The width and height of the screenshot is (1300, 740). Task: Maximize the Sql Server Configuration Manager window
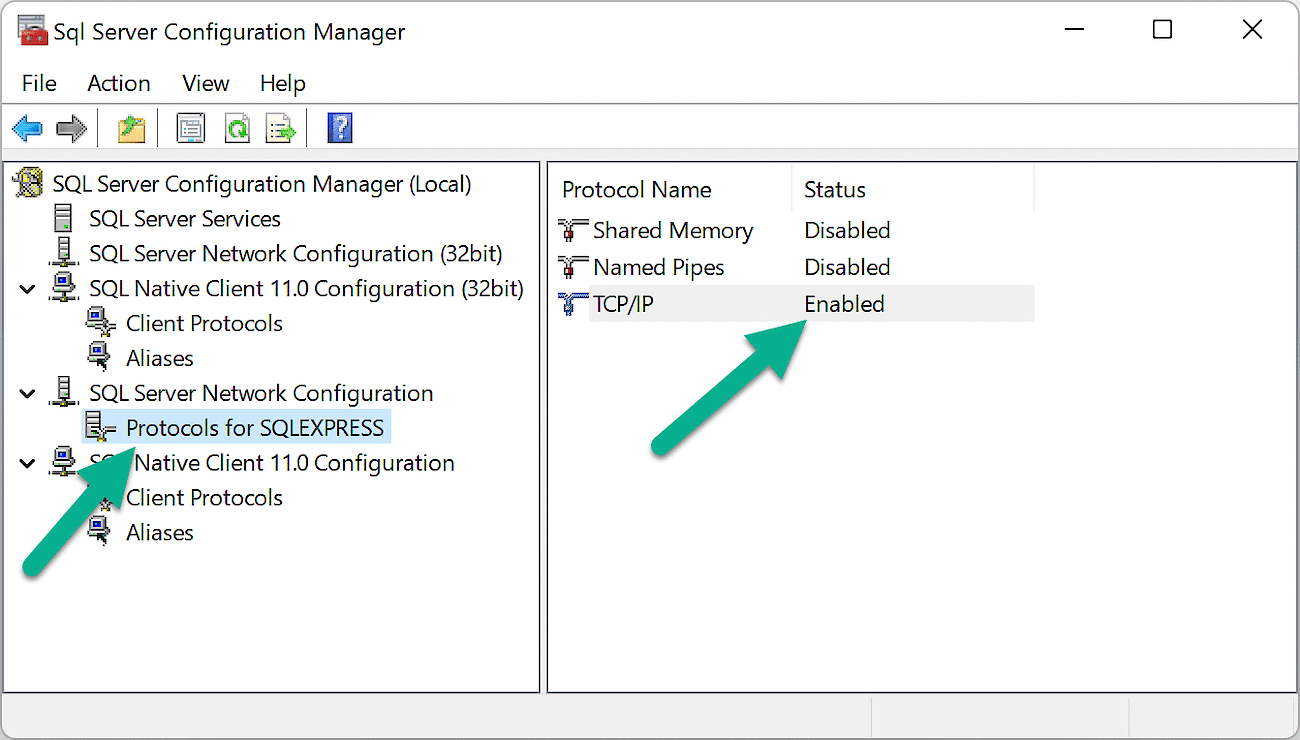pos(1162,30)
